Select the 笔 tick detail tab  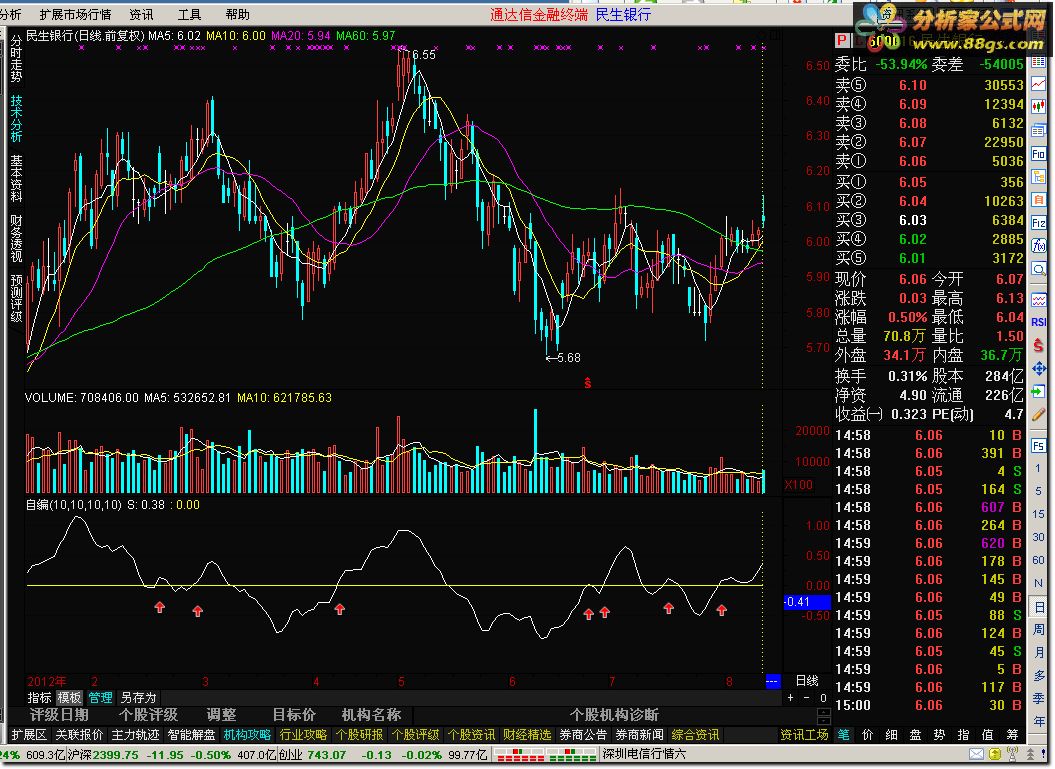843,735
